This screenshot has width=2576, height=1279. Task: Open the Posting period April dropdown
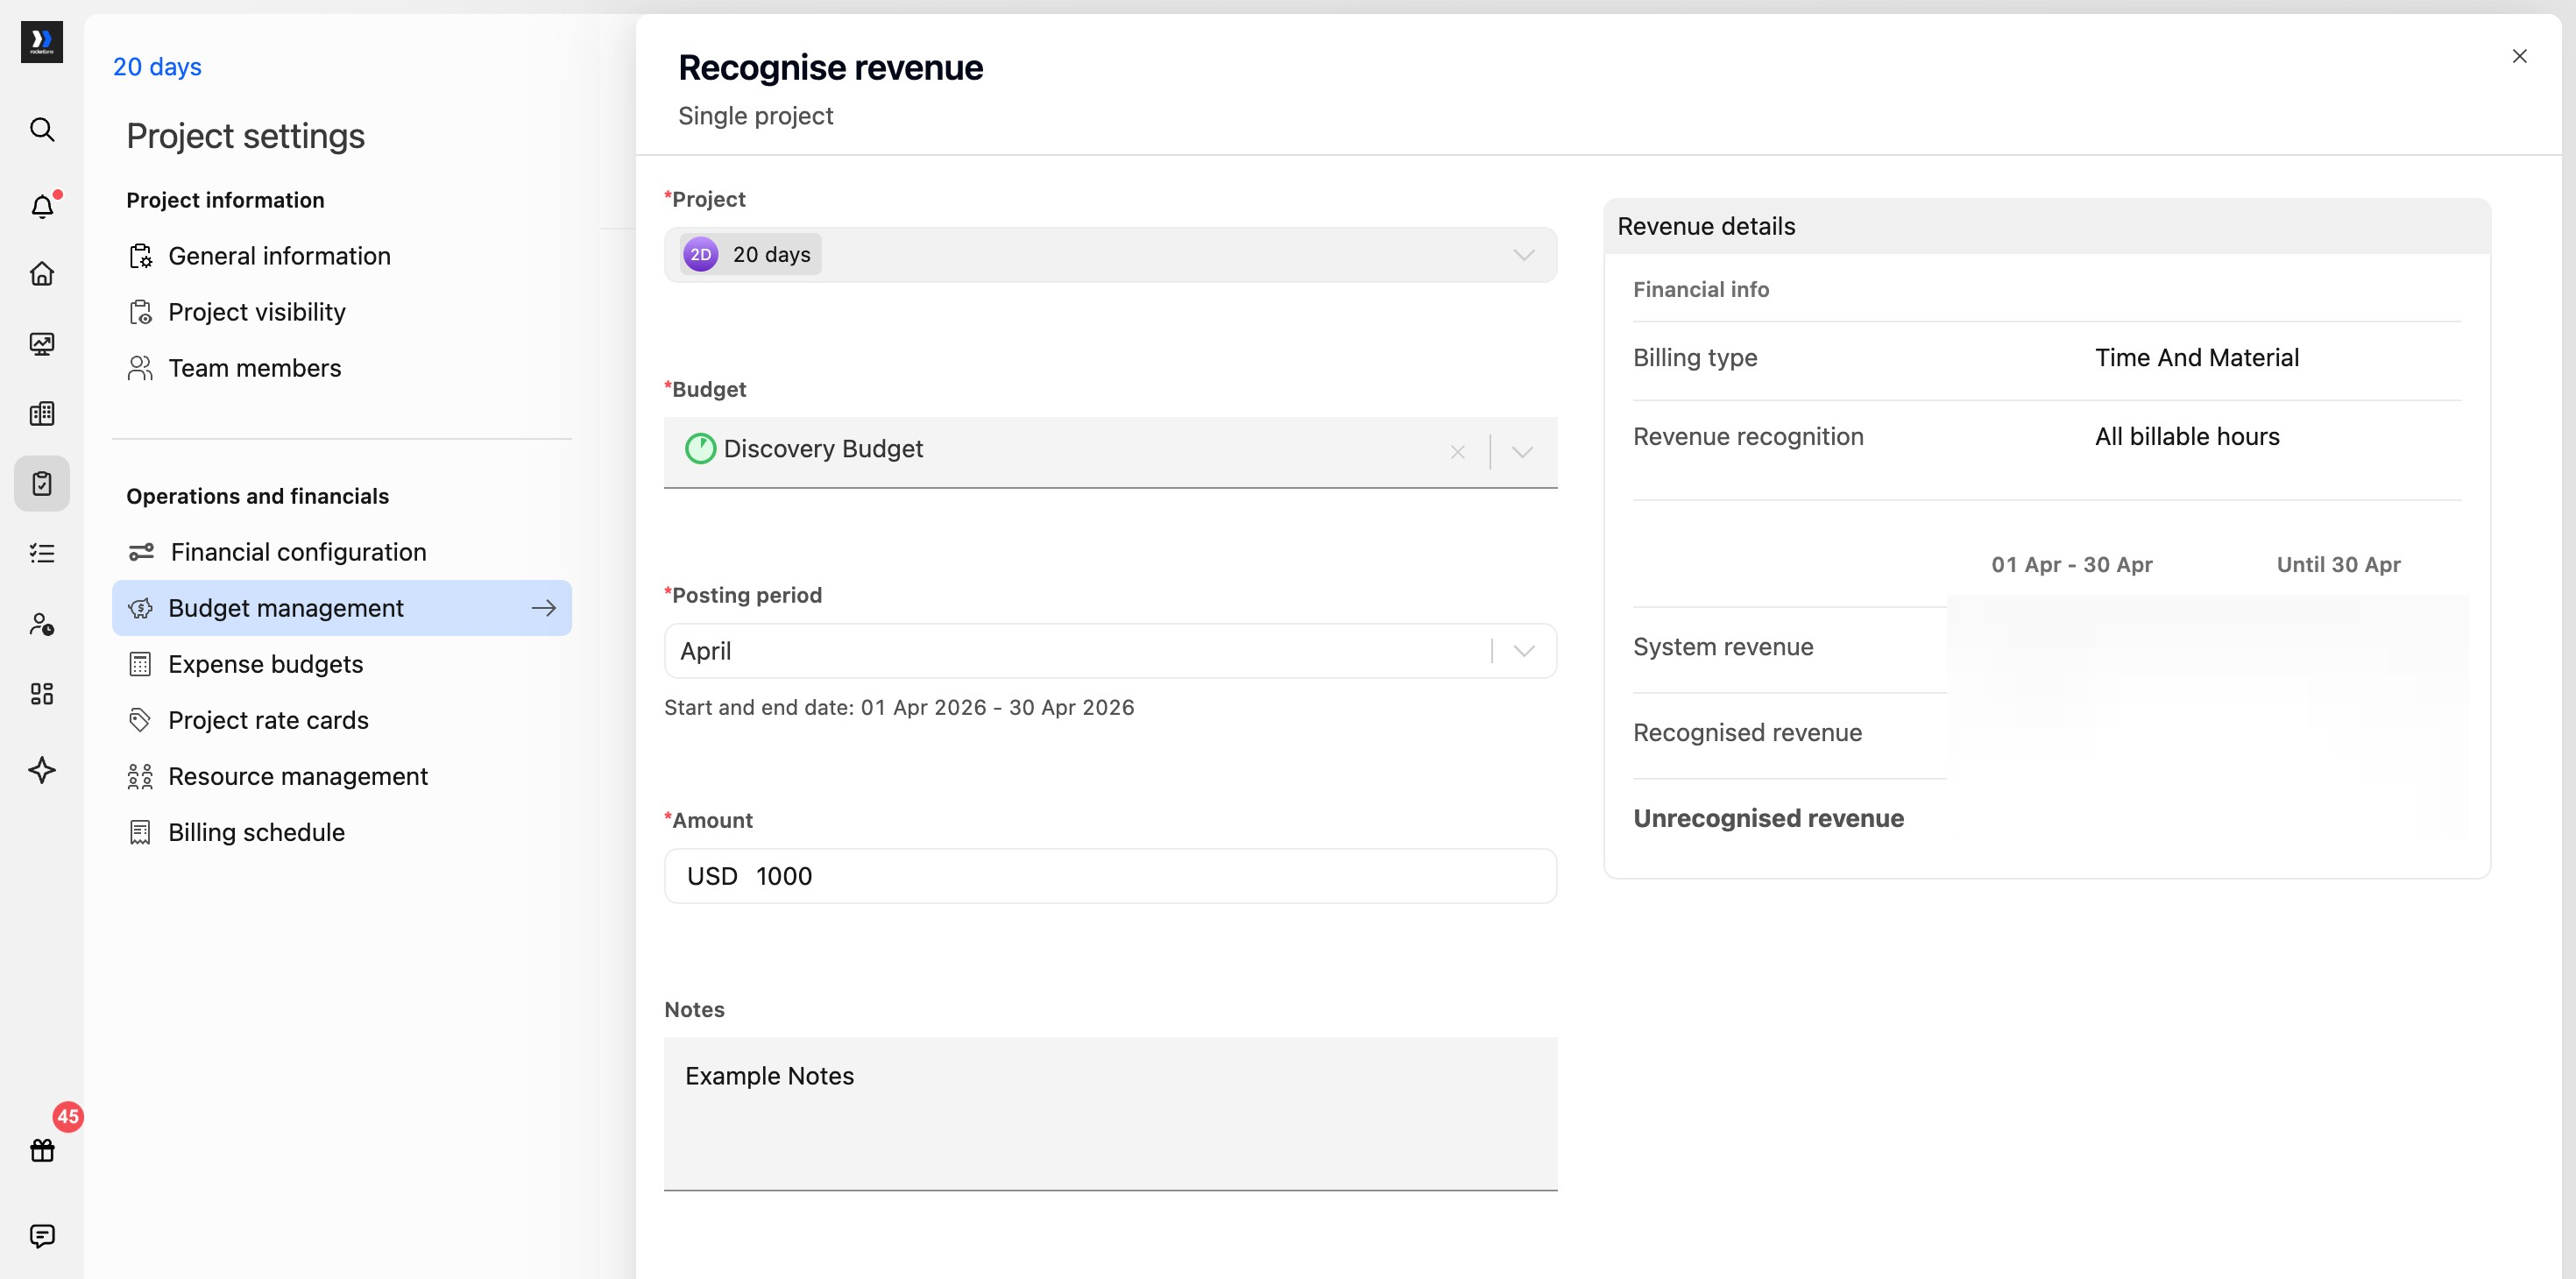[x=1110, y=651]
